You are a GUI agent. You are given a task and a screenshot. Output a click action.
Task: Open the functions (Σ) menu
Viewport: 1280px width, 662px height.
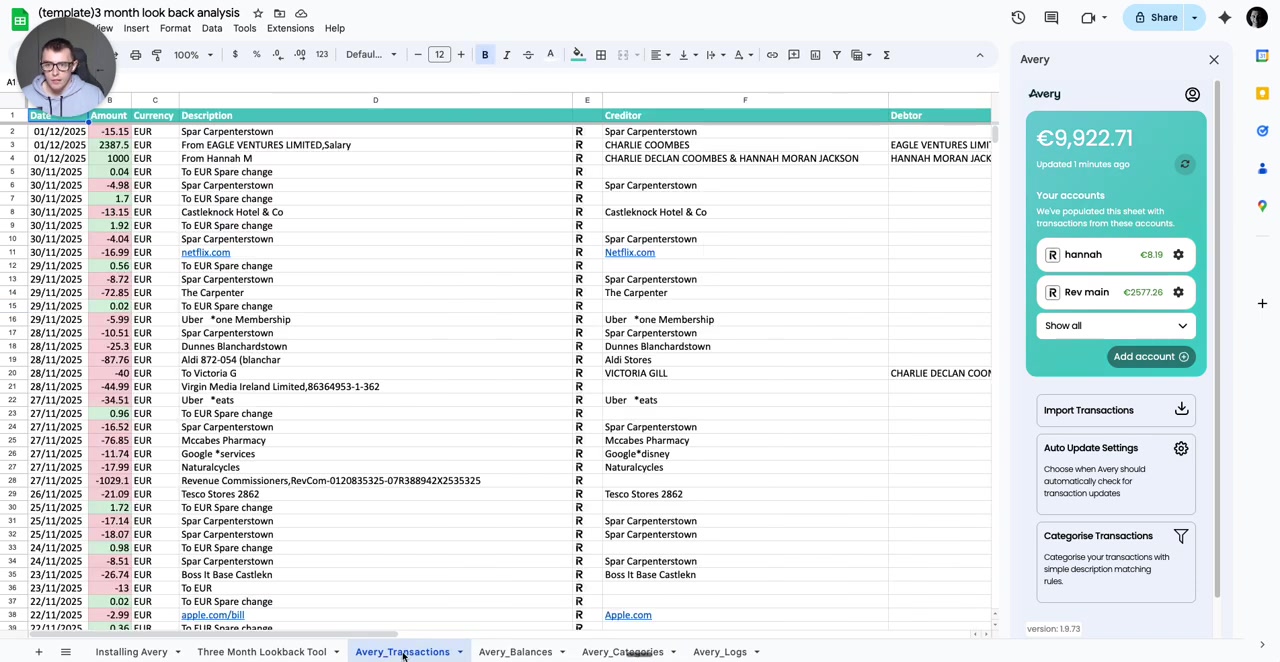(x=886, y=55)
